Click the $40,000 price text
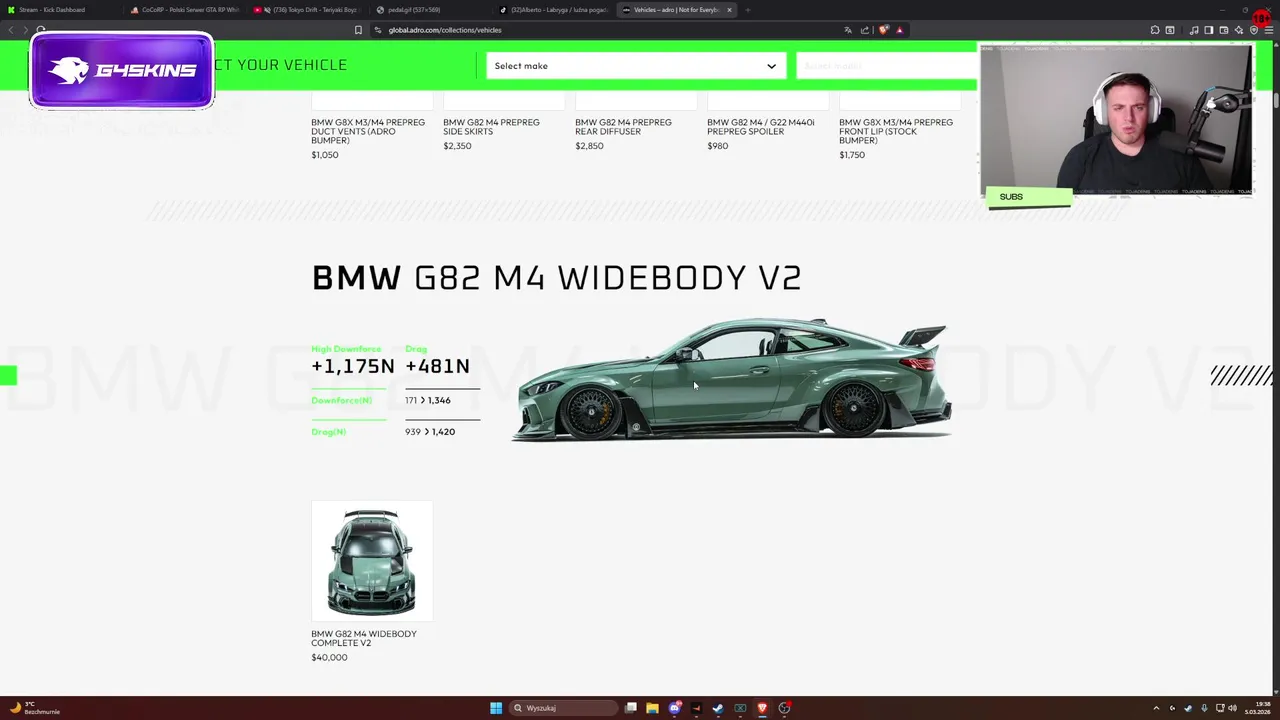This screenshot has width=1280, height=720. point(329,657)
